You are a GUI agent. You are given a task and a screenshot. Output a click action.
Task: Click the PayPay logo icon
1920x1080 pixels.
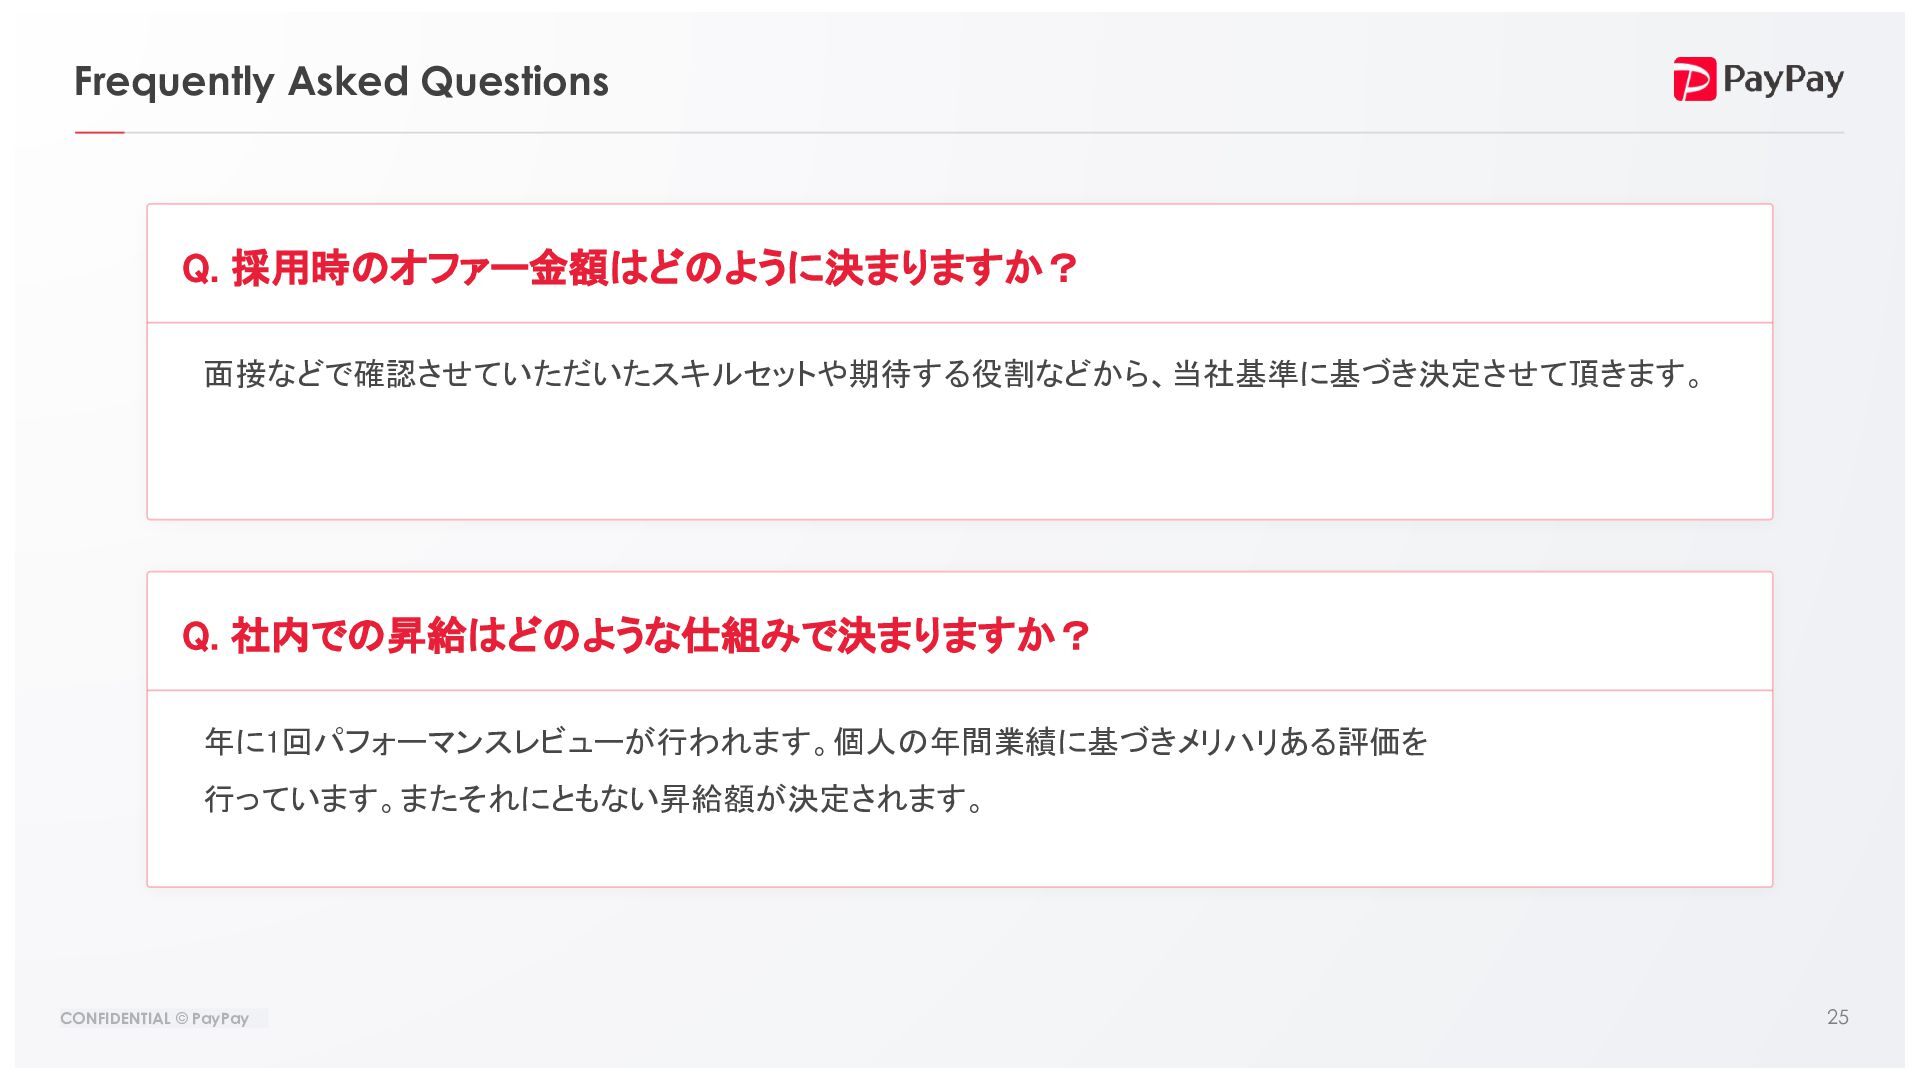(x=1694, y=79)
